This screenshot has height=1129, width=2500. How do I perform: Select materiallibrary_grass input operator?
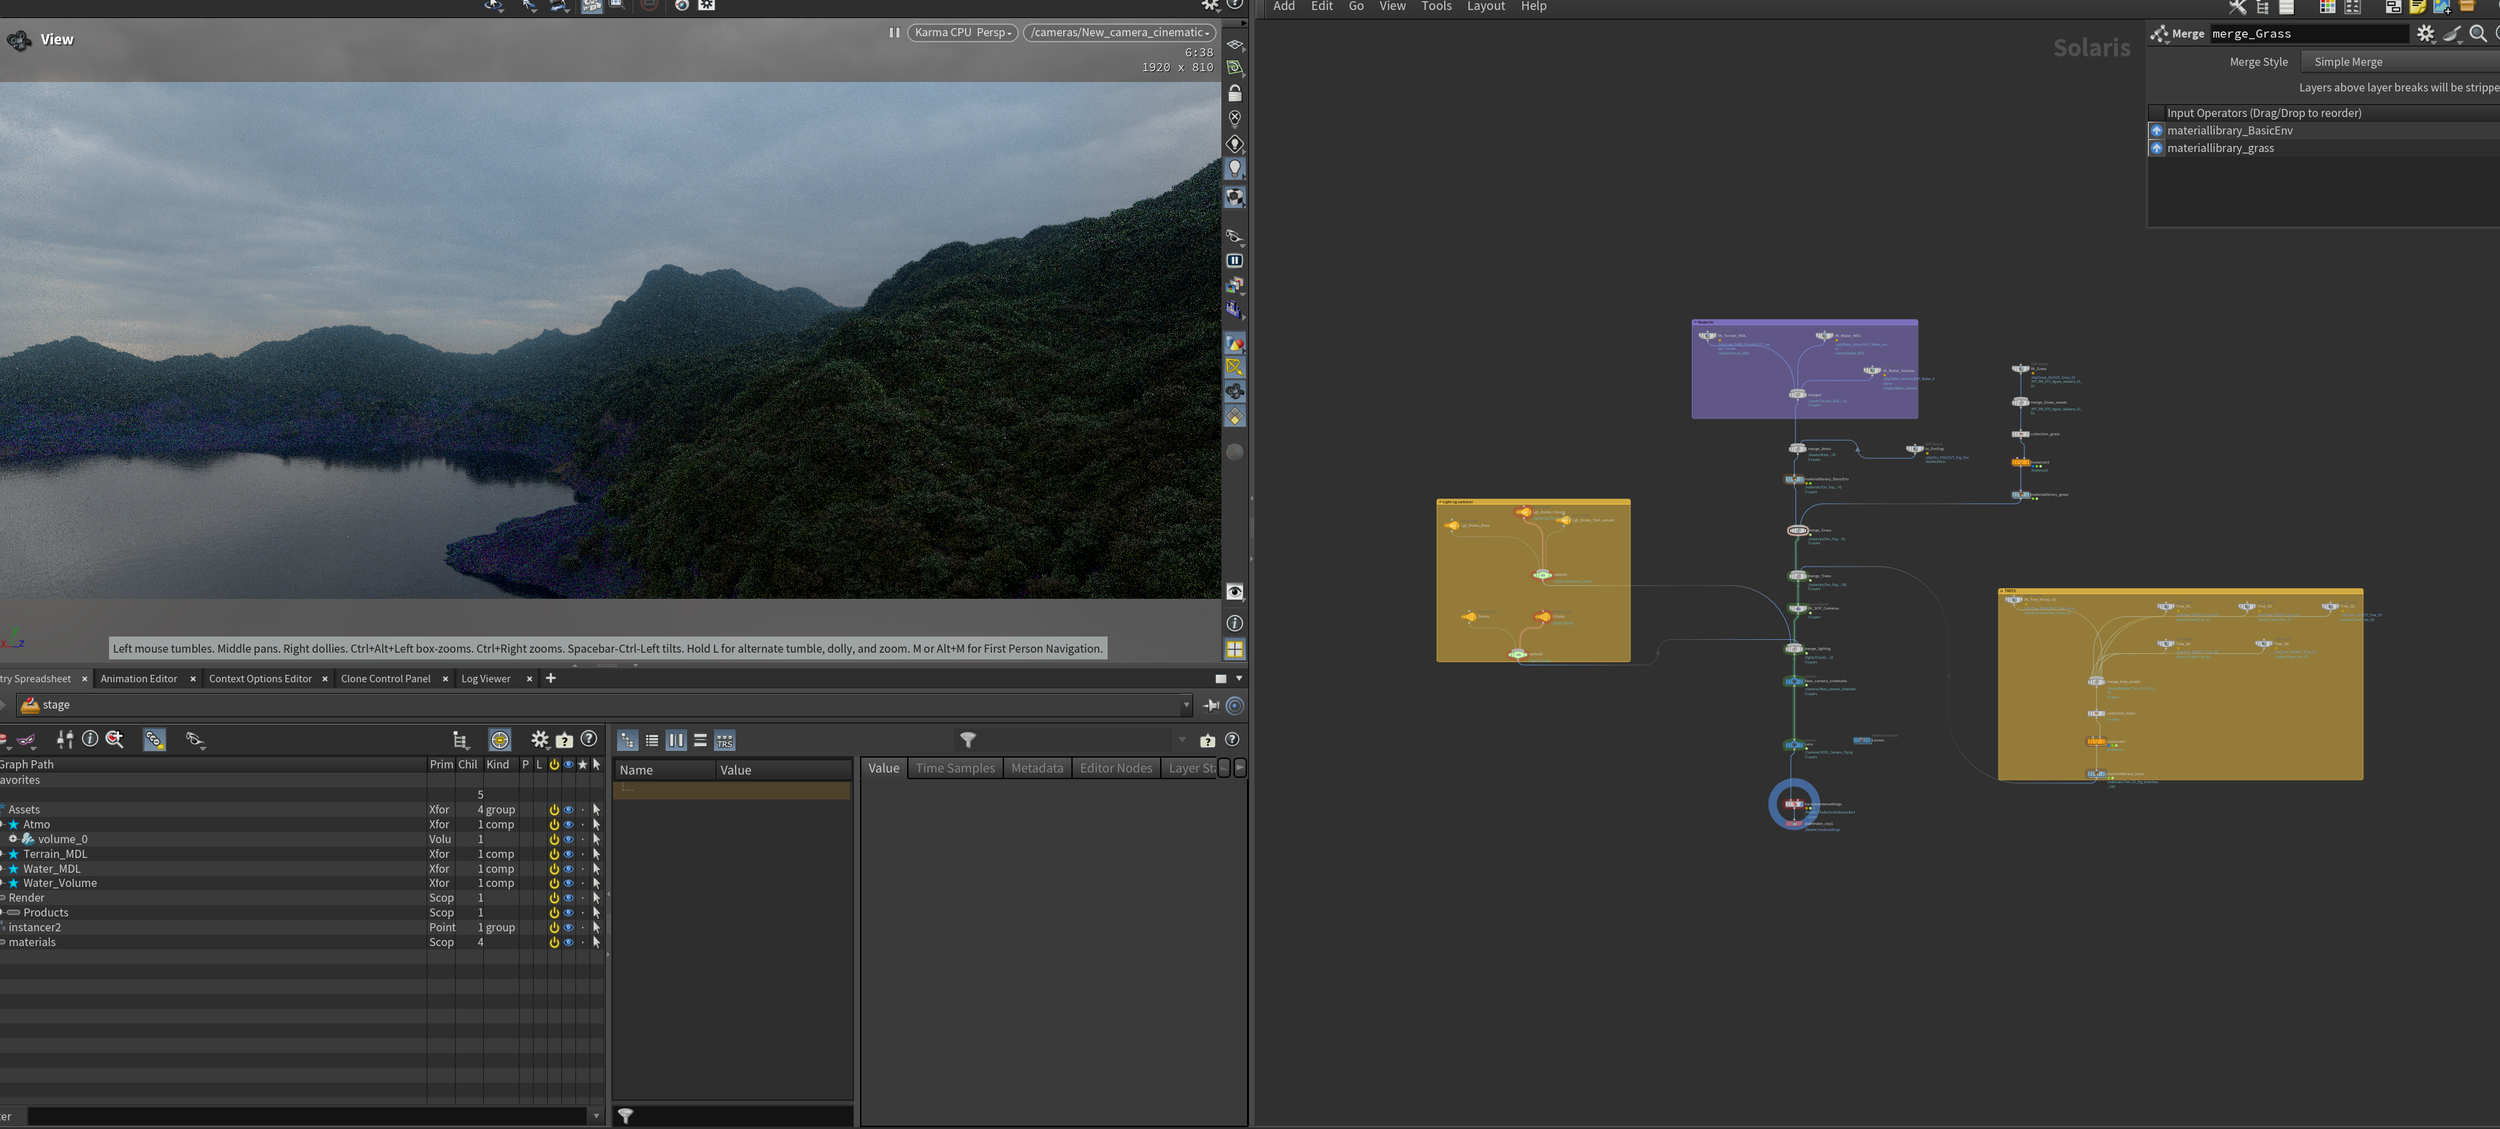(2220, 148)
